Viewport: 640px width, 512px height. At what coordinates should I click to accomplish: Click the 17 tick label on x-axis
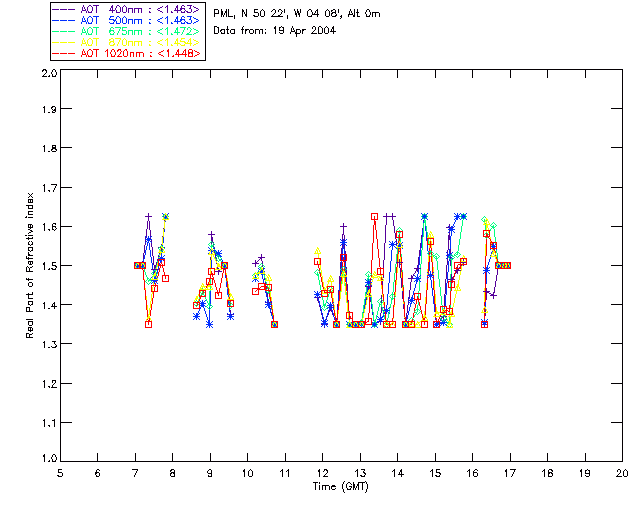[510, 473]
